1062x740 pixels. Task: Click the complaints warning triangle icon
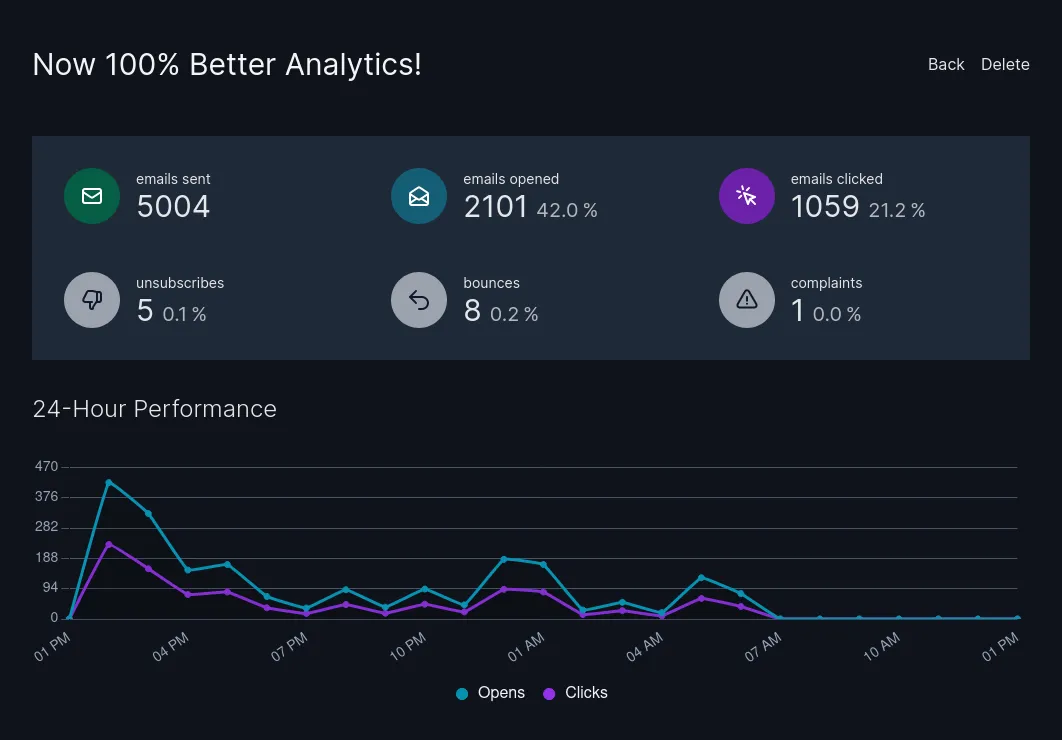click(747, 300)
